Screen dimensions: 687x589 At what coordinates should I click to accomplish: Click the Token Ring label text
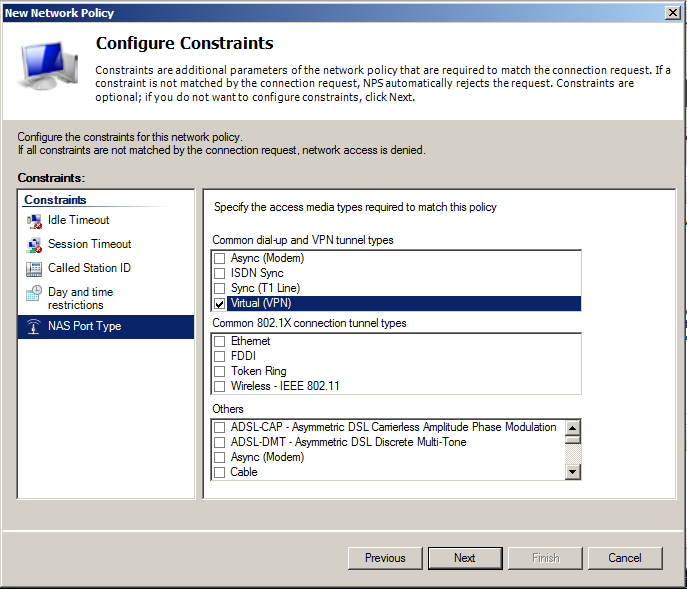(x=259, y=371)
